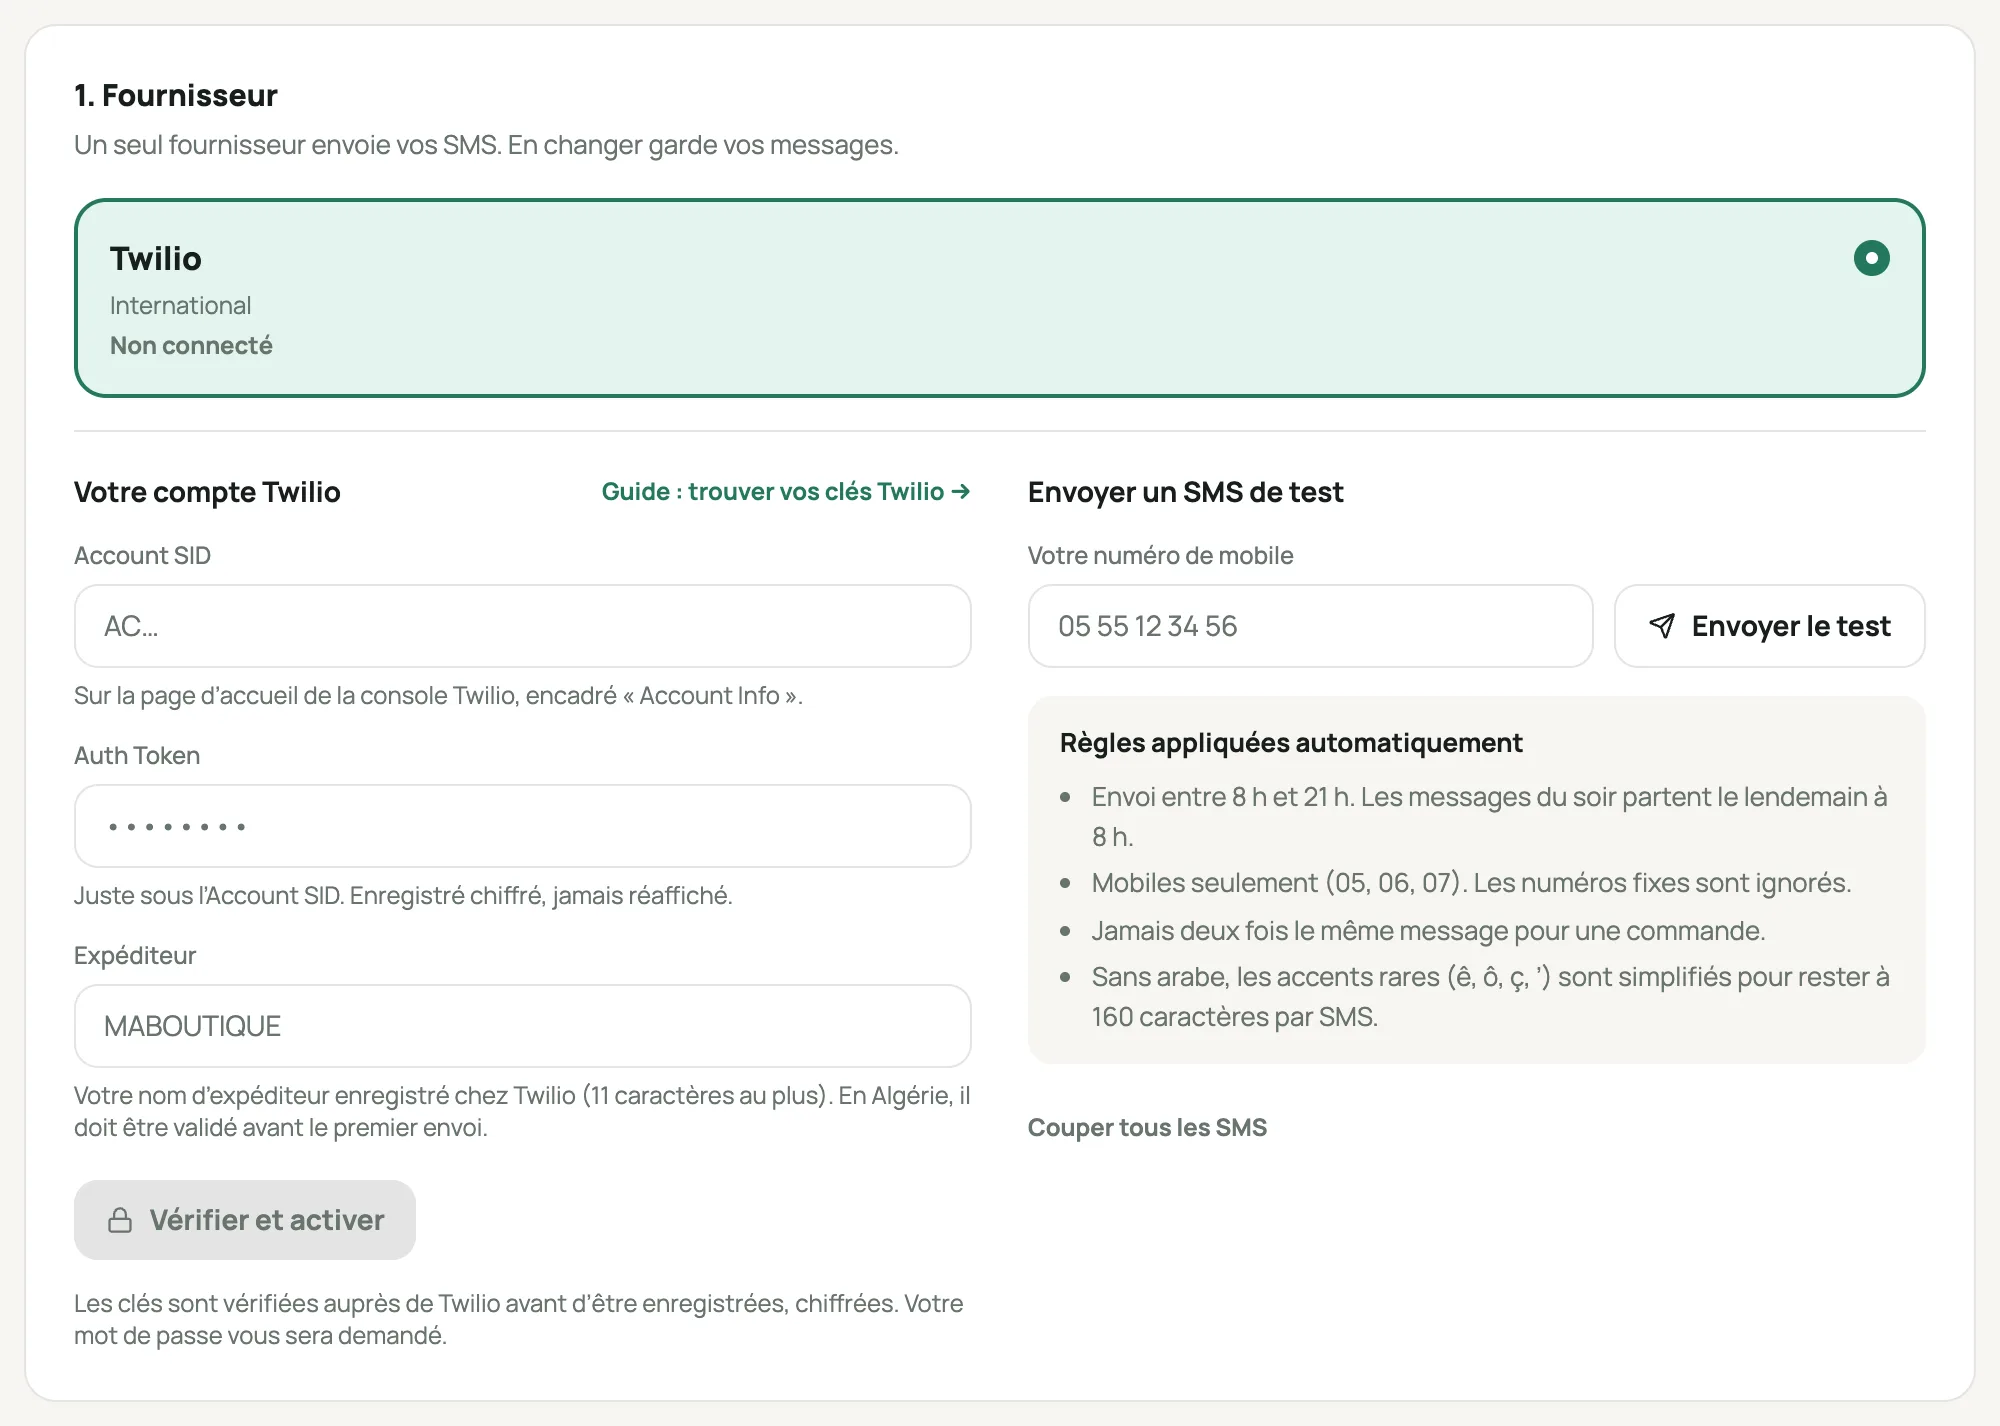Click the paper plane send icon
The image size is (2000, 1426).
tap(1662, 626)
